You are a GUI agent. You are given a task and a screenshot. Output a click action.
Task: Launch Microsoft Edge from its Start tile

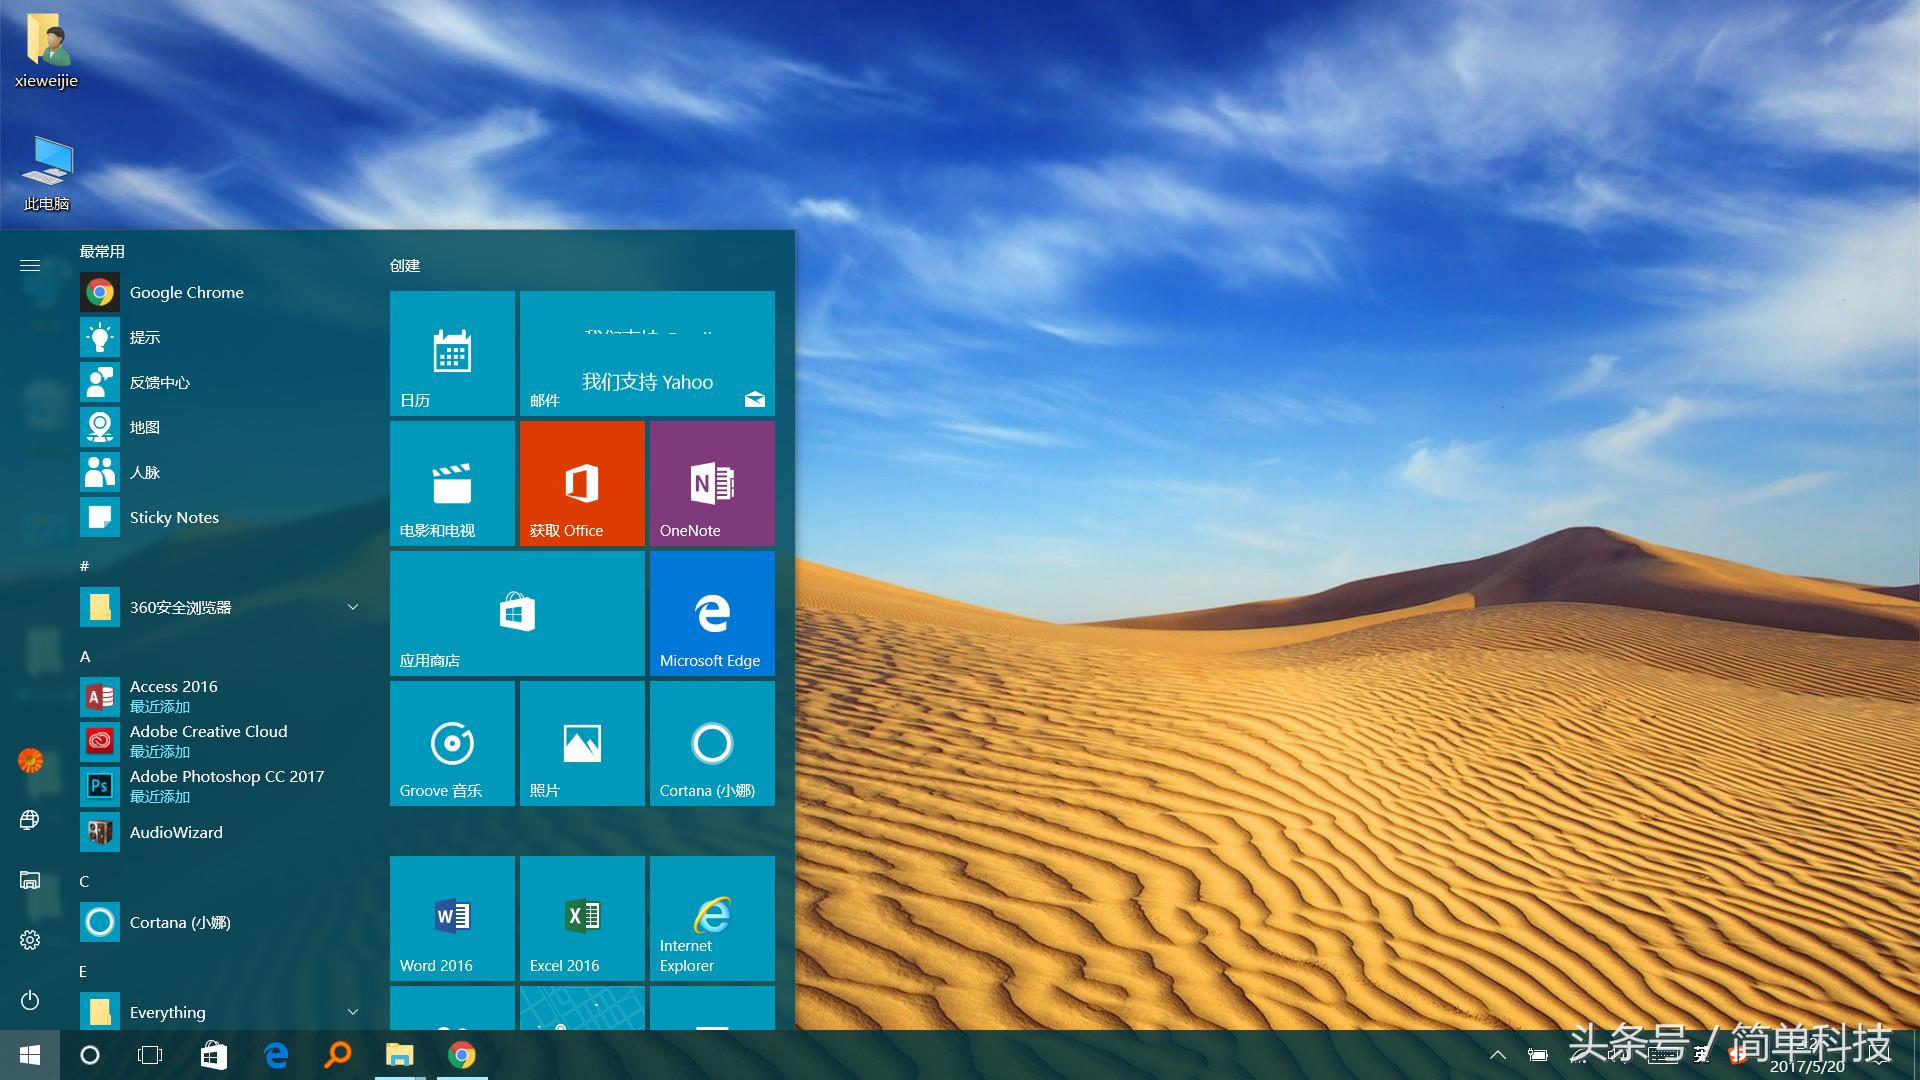click(x=711, y=613)
